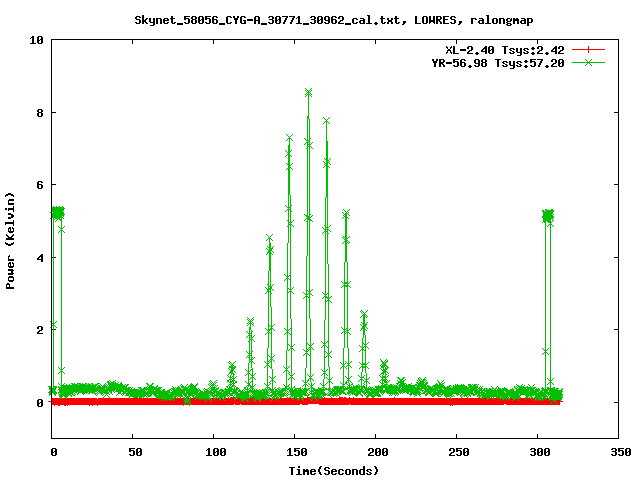Click y-axis tick label 10

tap(36, 40)
